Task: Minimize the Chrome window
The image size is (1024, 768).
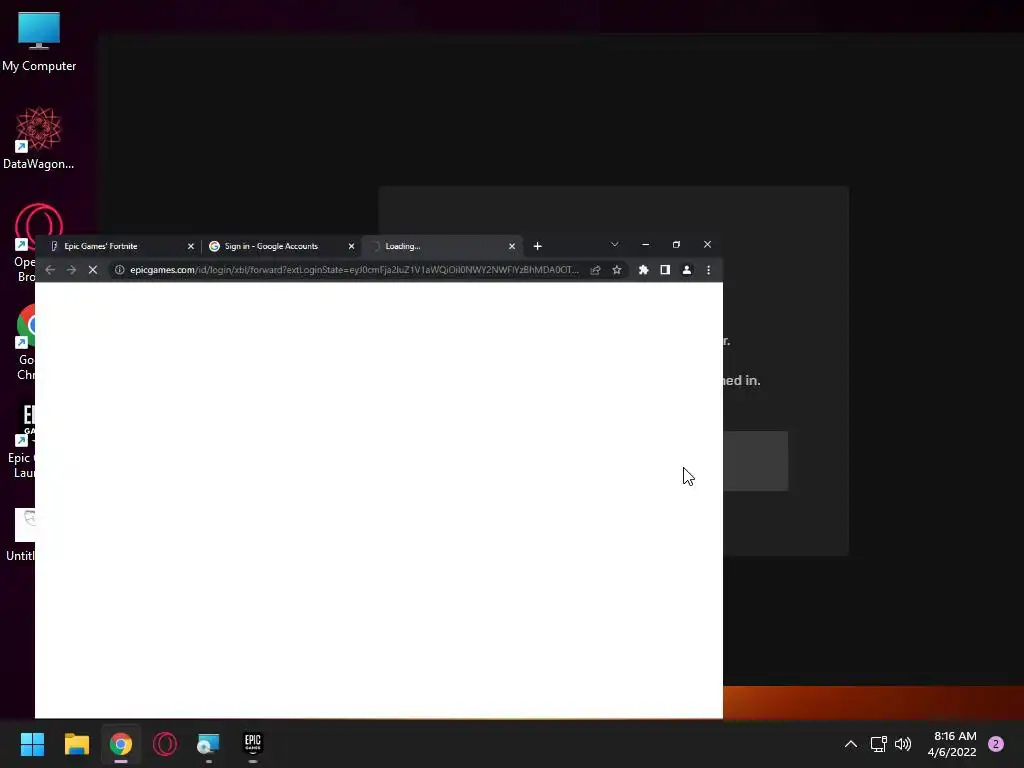Action: pos(645,244)
